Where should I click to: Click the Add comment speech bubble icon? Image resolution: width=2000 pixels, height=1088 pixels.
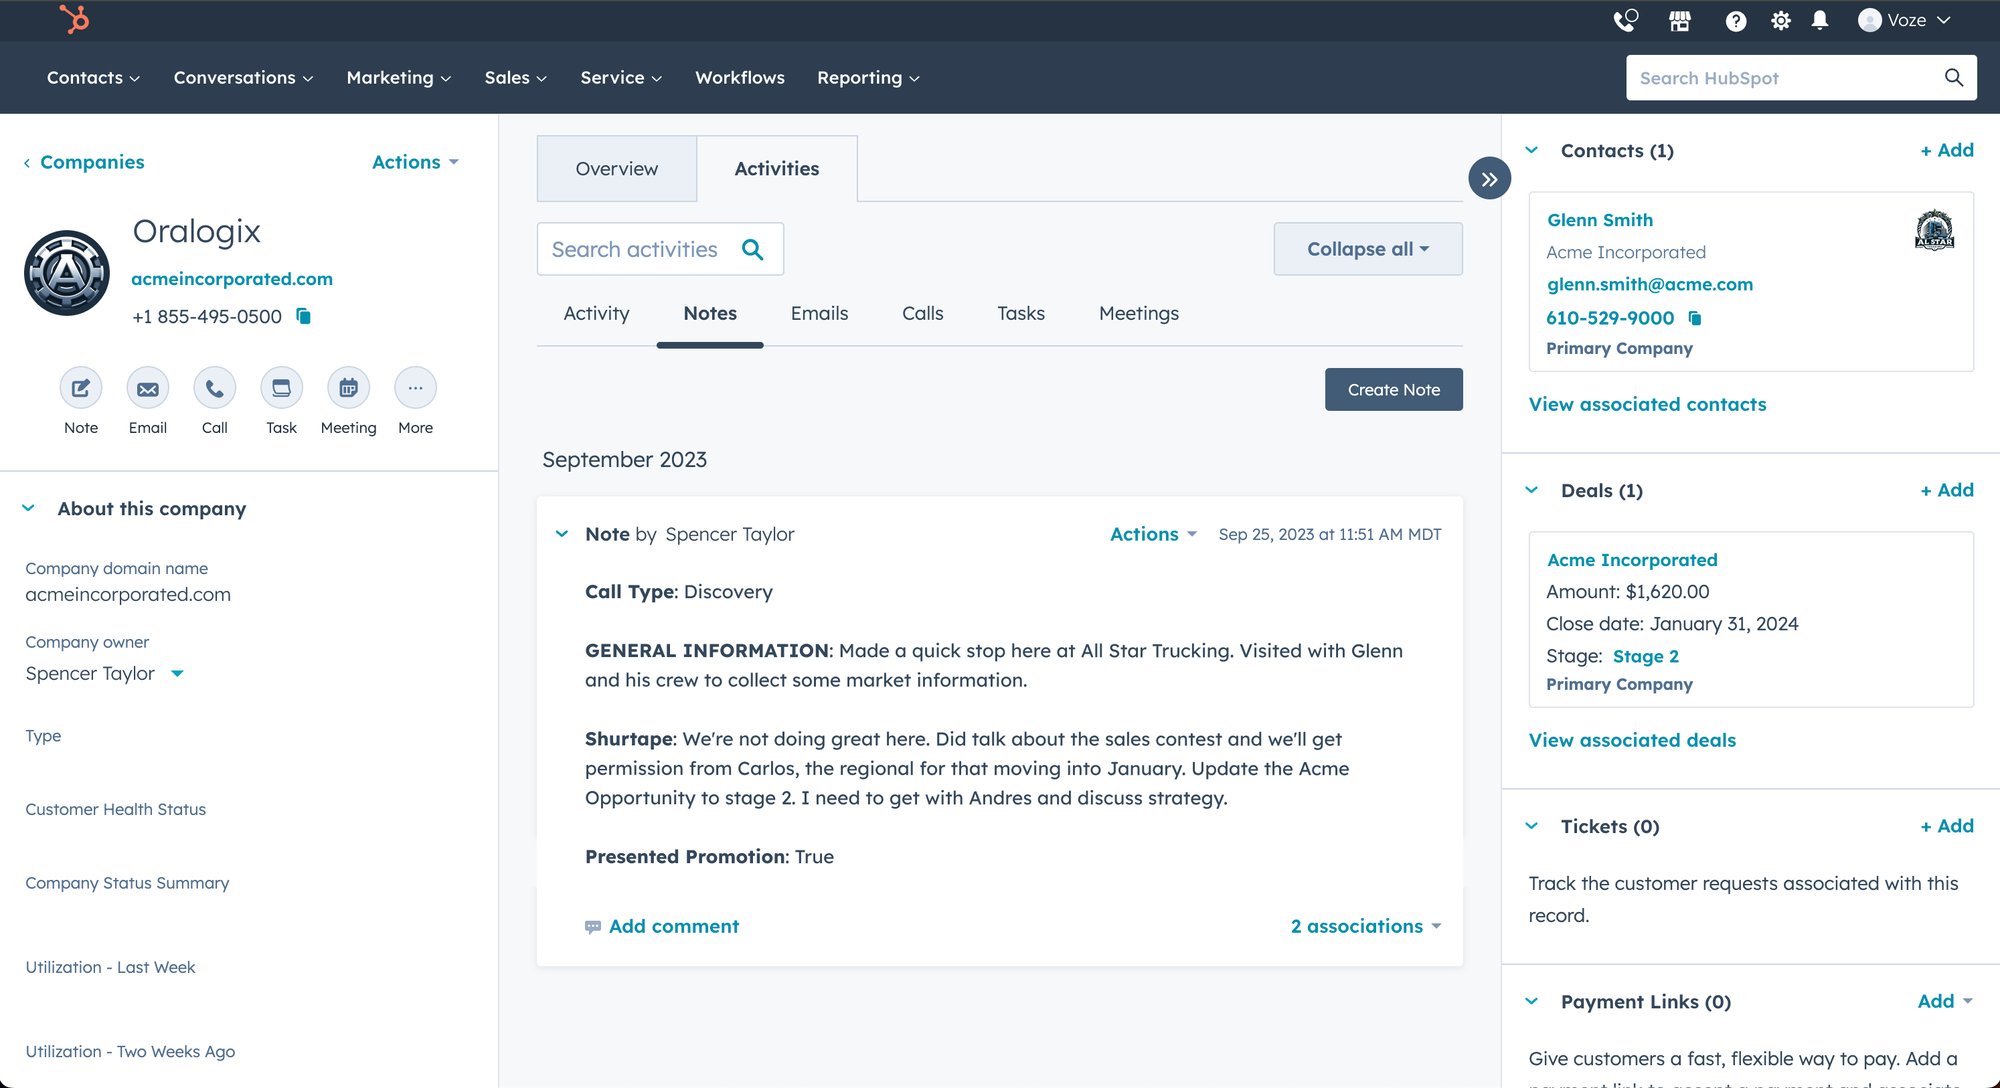click(x=593, y=927)
